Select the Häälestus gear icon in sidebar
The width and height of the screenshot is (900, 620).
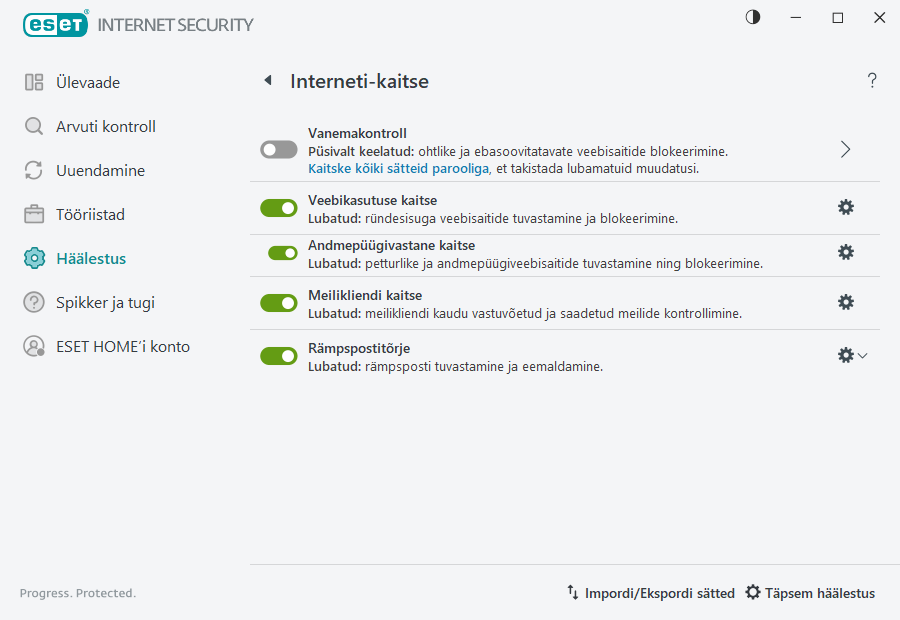[33, 258]
